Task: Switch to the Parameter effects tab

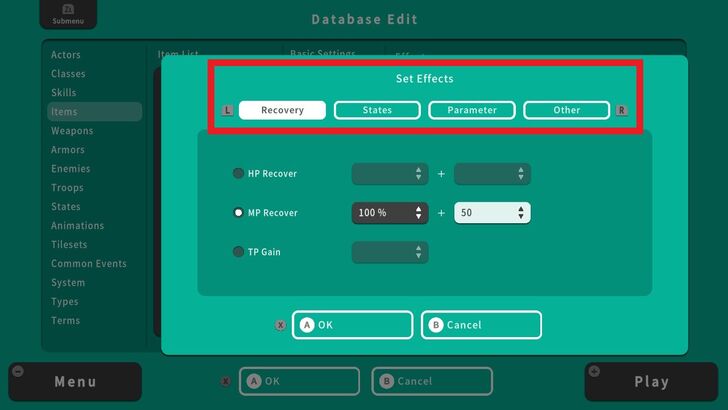Action: click(472, 110)
